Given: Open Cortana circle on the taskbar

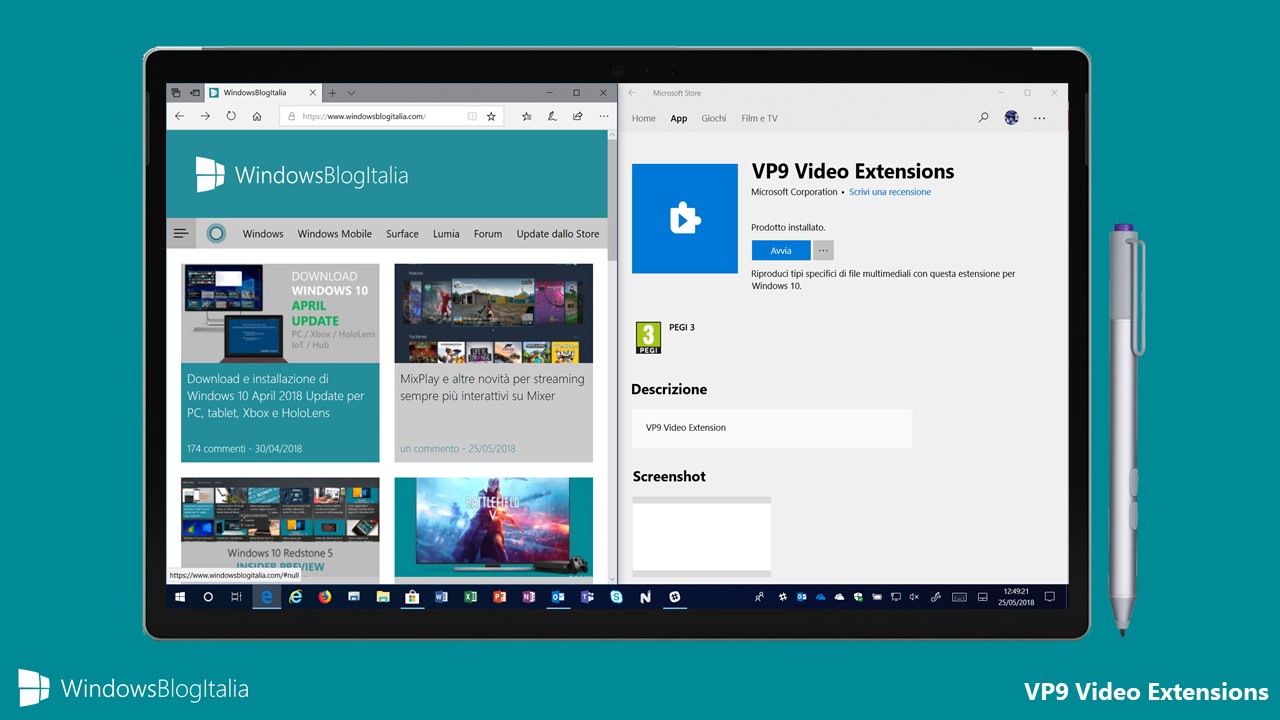Looking at the screenshot, I should click(x=208, y=597).
